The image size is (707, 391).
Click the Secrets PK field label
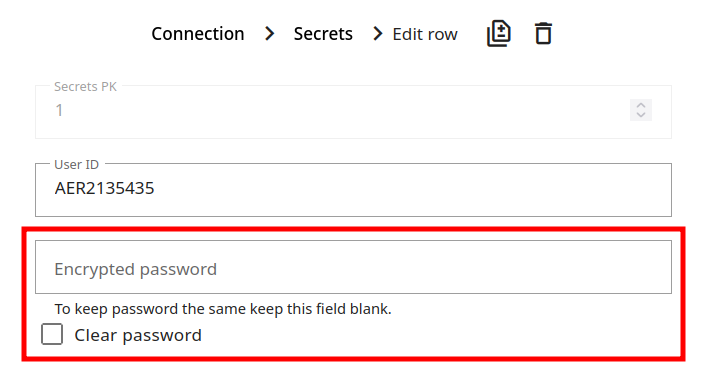[x=85, y=87]
